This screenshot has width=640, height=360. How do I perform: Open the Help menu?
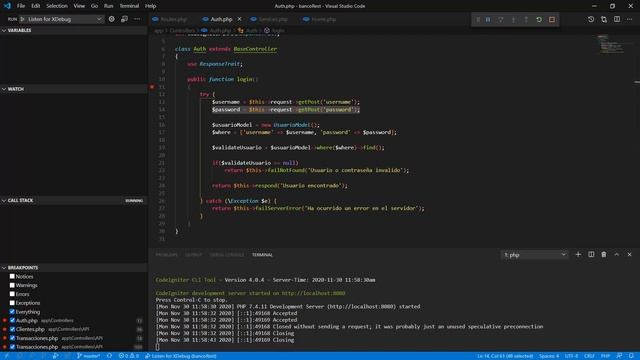[x=151, y=6]
